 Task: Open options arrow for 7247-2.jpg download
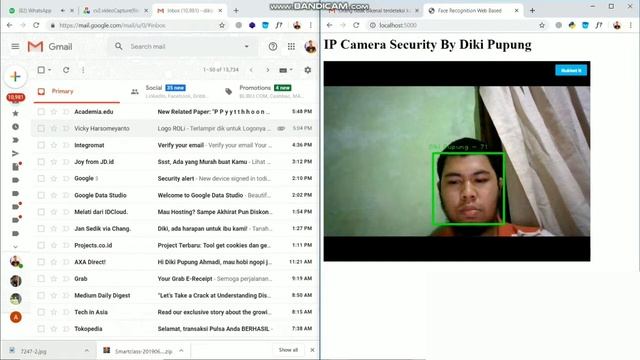(x=87, y=351)
